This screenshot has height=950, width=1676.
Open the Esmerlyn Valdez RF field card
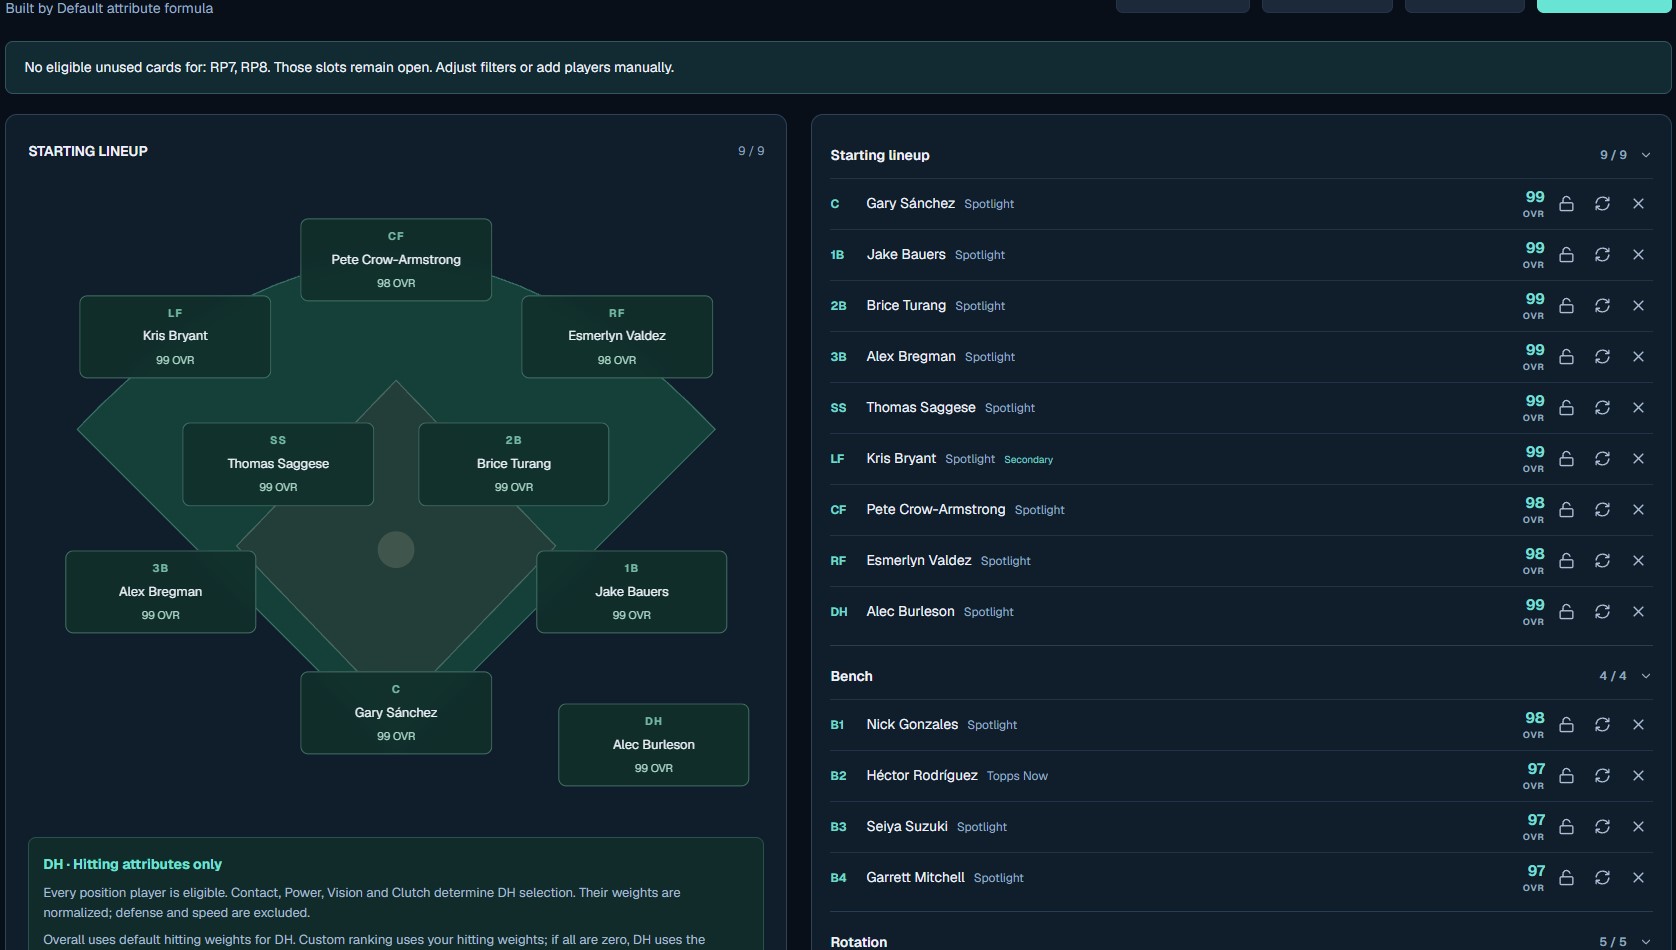pos(617,337)
